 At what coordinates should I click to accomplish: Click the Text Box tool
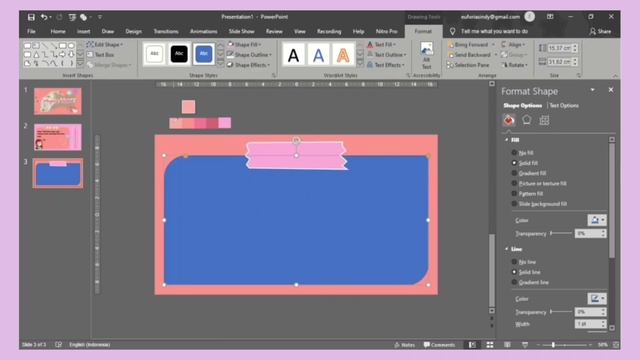click(100, 55)
